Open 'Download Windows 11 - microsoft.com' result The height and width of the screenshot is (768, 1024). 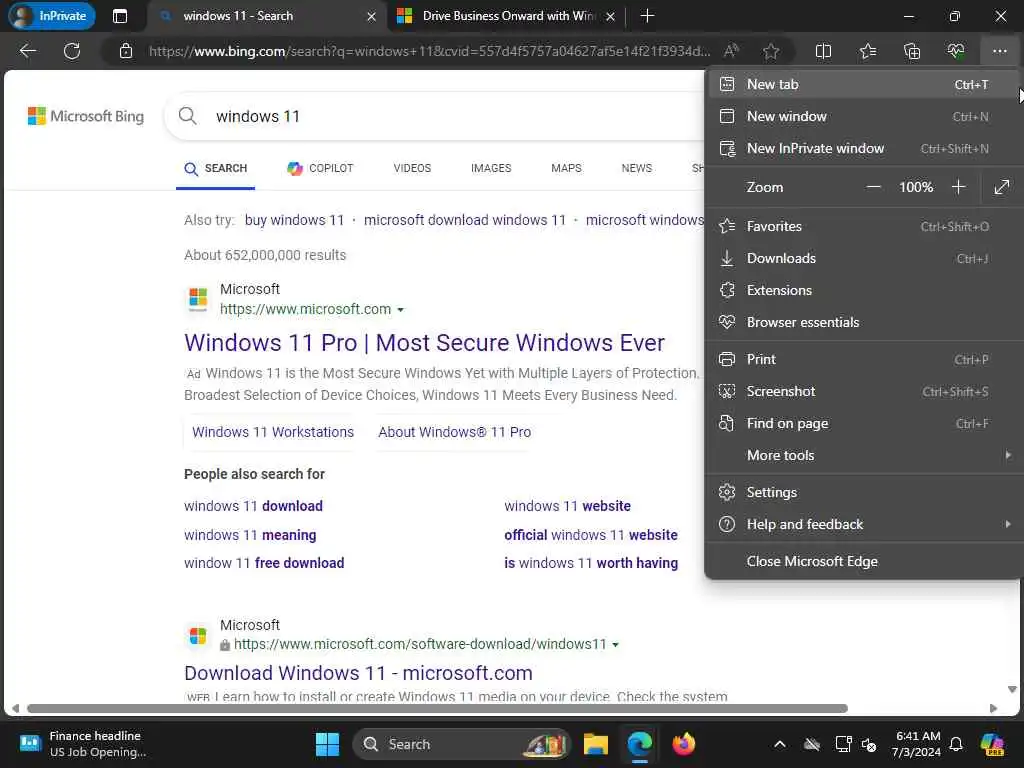pyautogui.click(x=359, y=673)
